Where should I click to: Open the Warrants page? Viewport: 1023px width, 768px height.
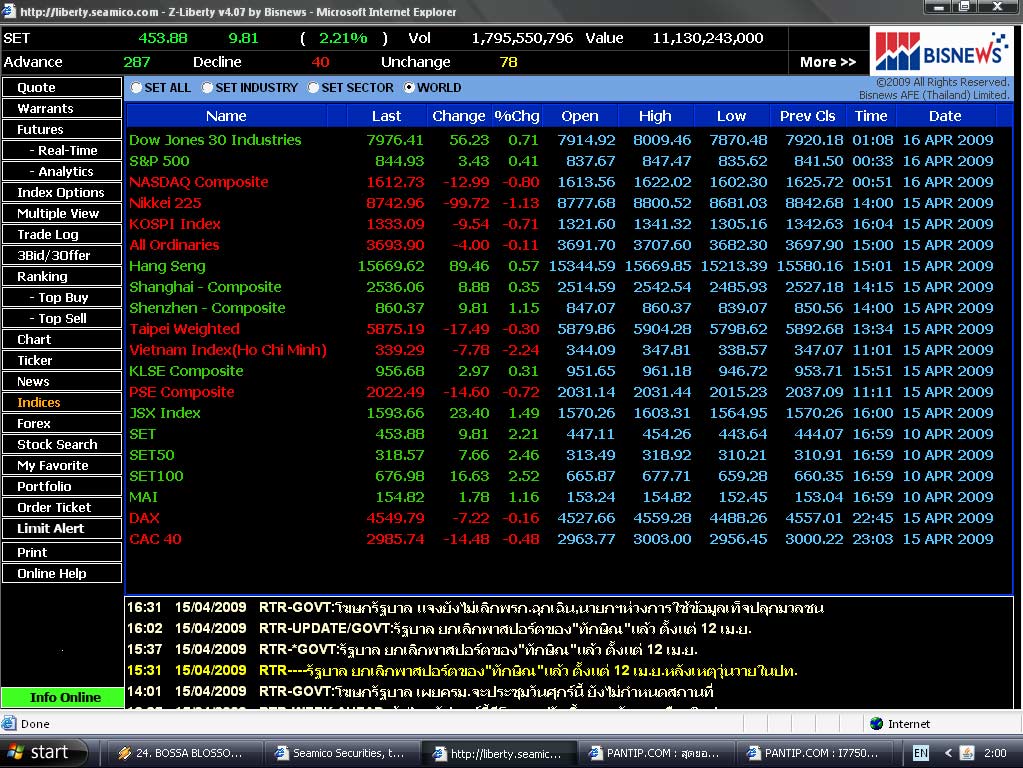[x=62, y=108]
